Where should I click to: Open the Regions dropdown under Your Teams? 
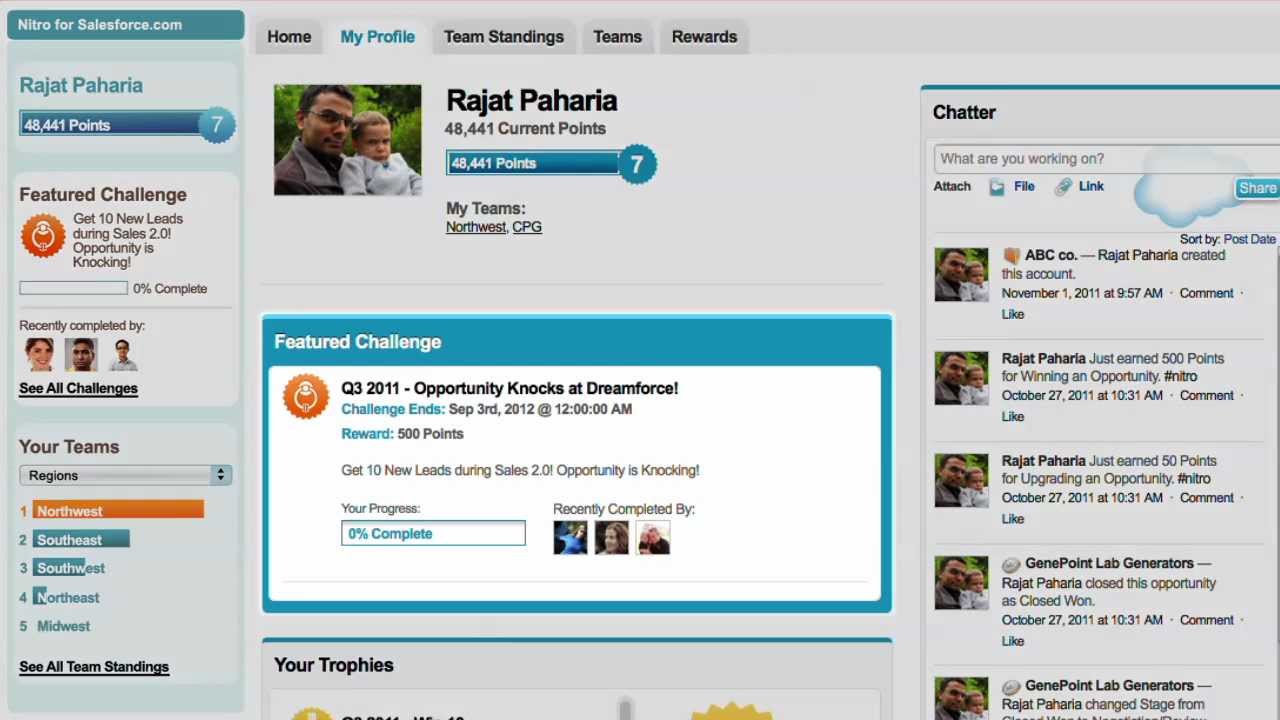point(125,476)
